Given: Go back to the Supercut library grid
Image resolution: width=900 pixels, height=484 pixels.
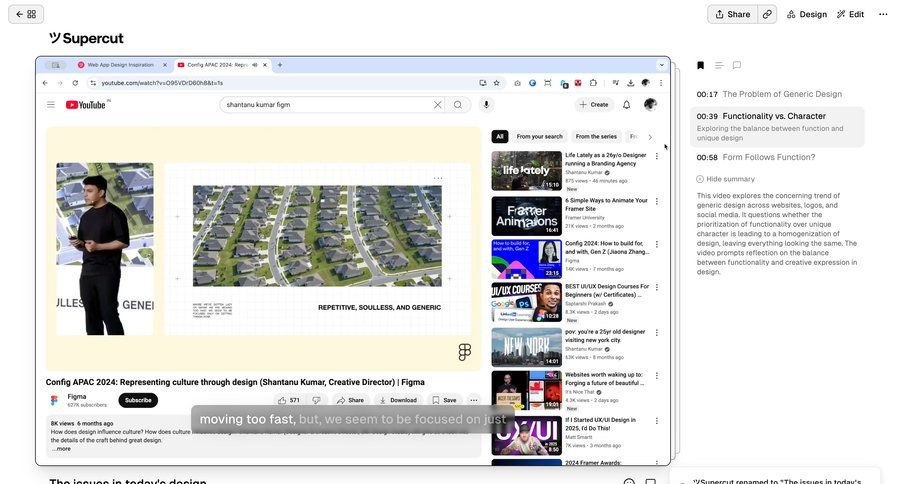Looking at the screenshot, I should (x=26, y=14).
